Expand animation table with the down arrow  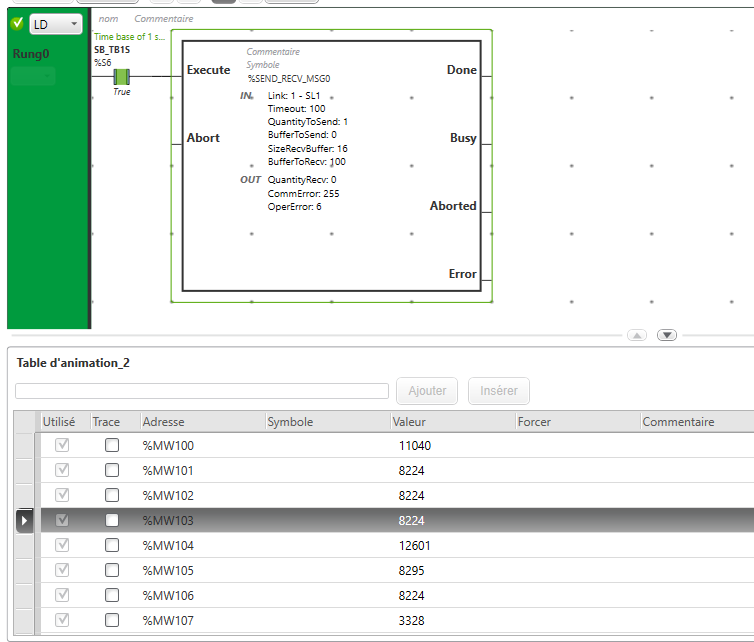(x=668, y=335)
